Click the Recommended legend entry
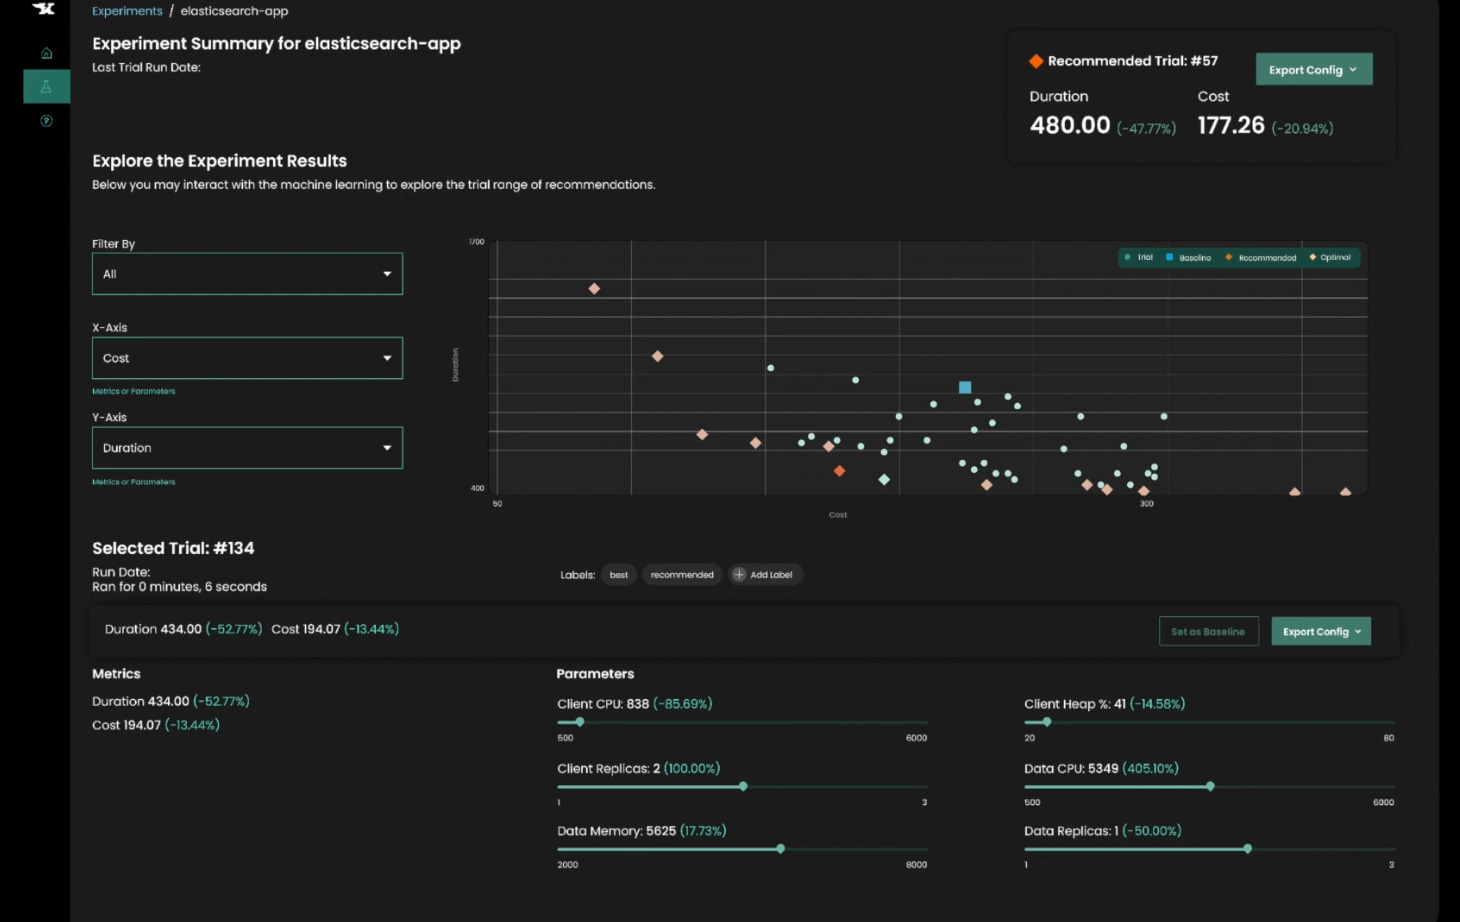Image resolution: width=1460 pixels, height=922 pixels. click(x=1260, y=257)
